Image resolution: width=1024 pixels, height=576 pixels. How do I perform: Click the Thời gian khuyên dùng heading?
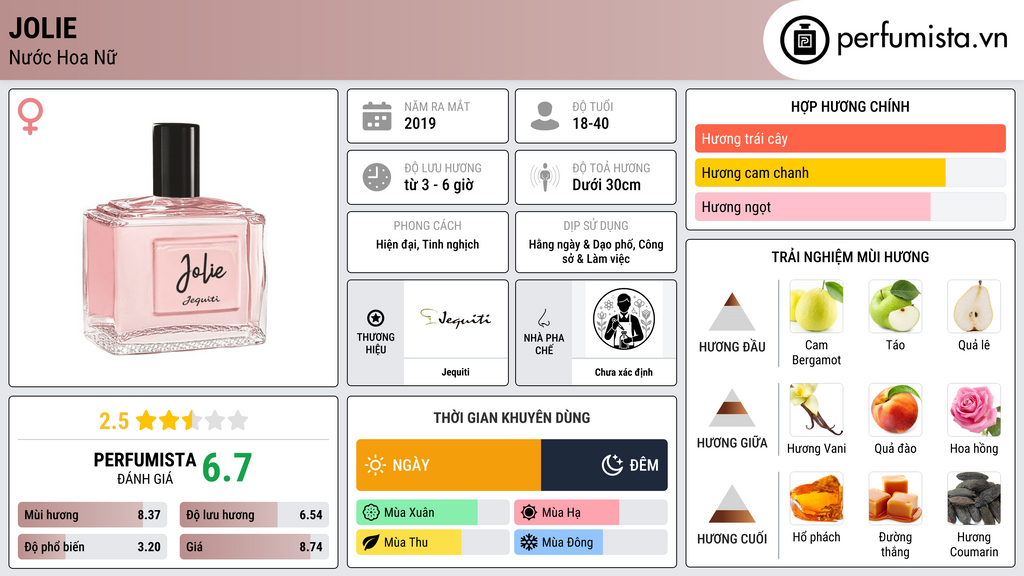(512, 418)
